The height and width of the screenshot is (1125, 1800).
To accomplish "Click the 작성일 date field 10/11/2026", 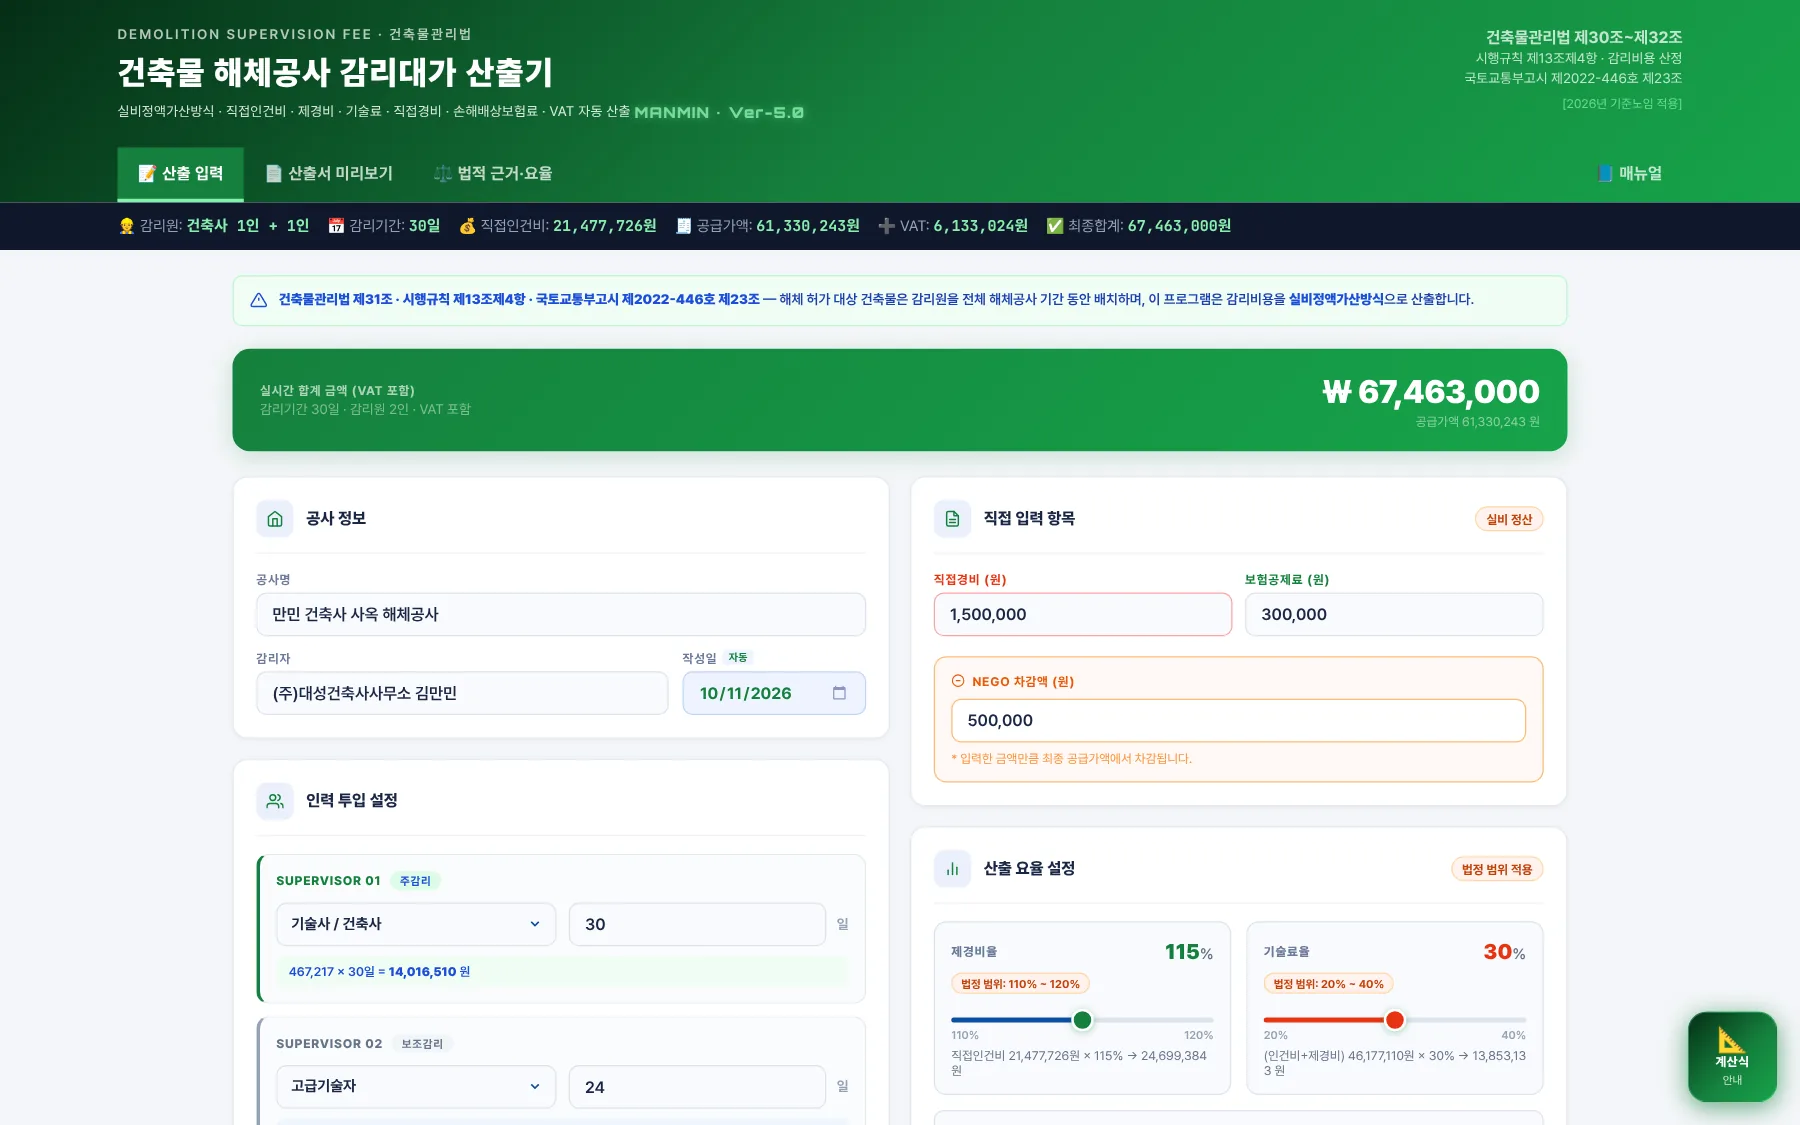I will click(x=774, y=693).
